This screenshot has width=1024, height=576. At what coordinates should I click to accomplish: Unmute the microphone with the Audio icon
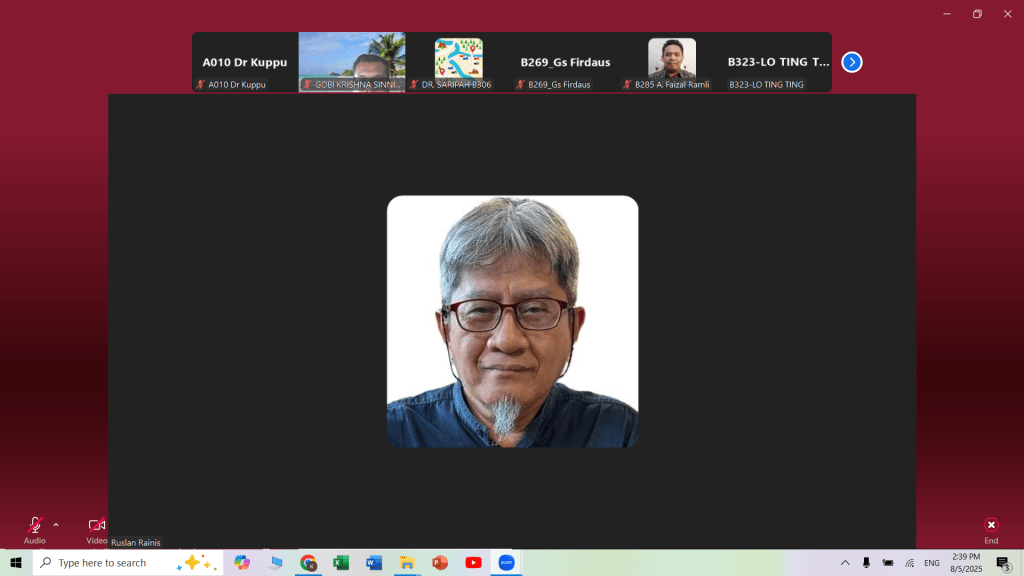(35, 526)
